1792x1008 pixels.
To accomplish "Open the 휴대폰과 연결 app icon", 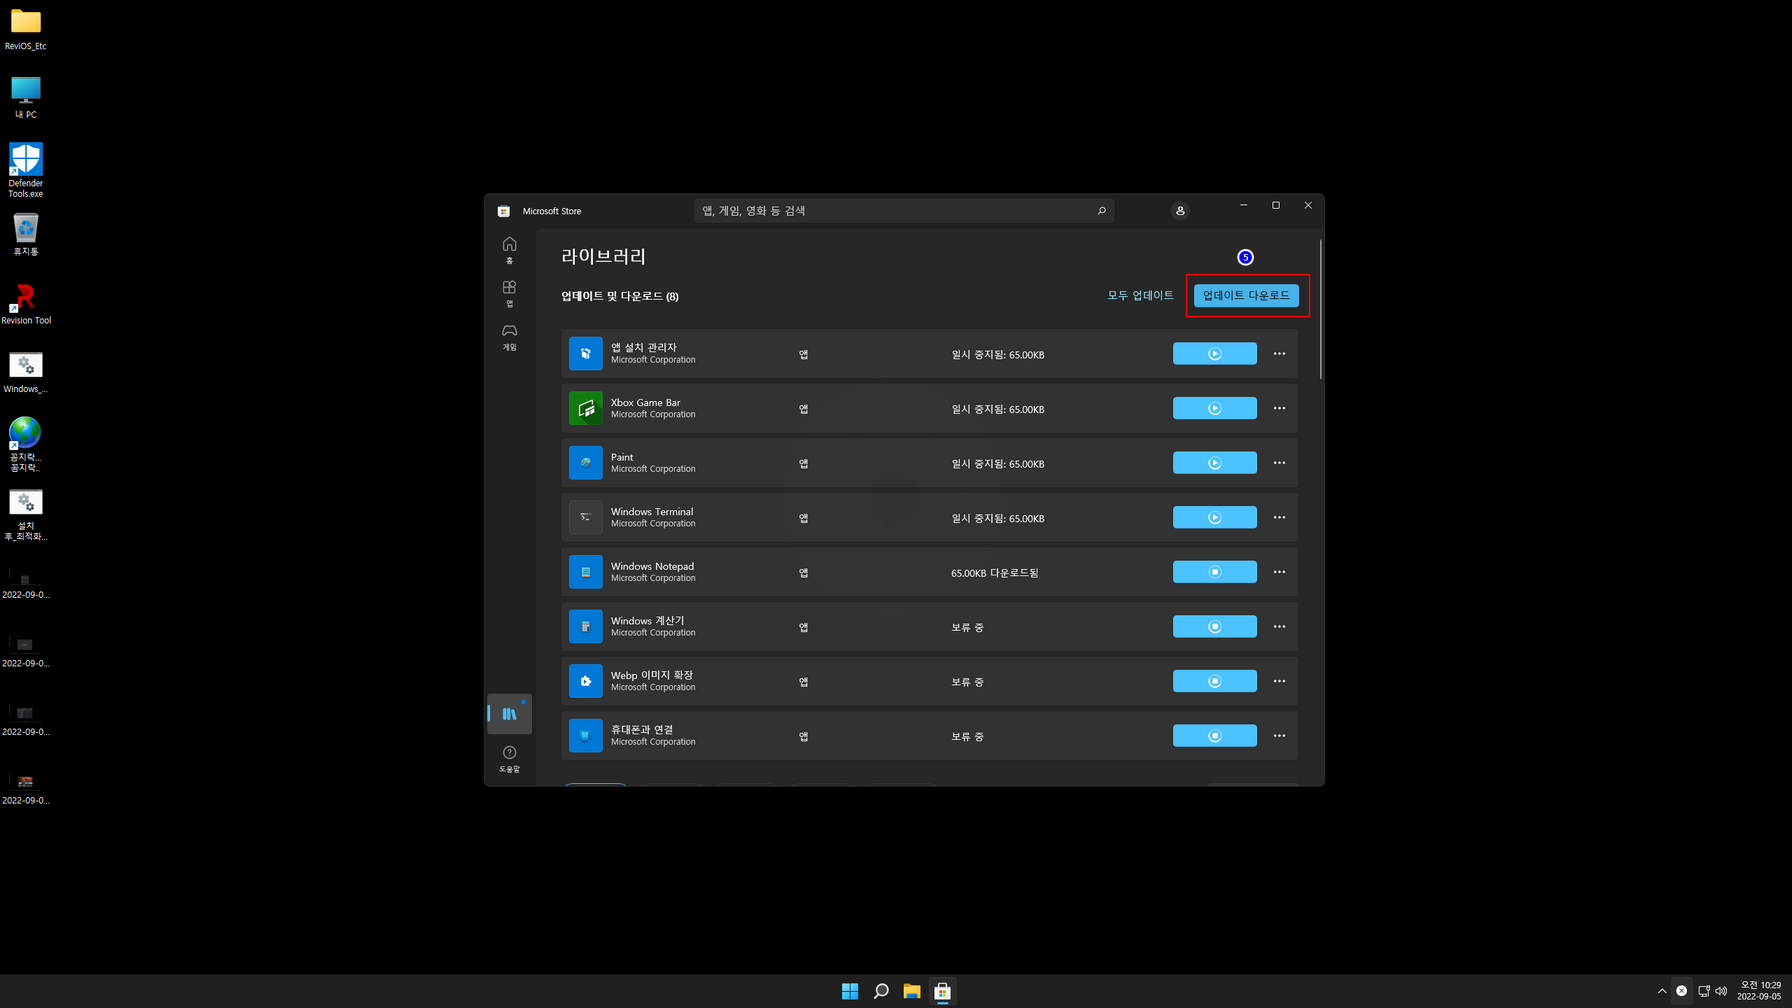I will [586, 736].
